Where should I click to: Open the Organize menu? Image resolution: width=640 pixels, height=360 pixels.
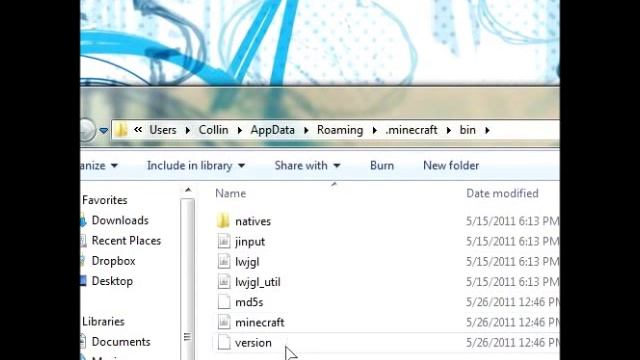point(99,165)
